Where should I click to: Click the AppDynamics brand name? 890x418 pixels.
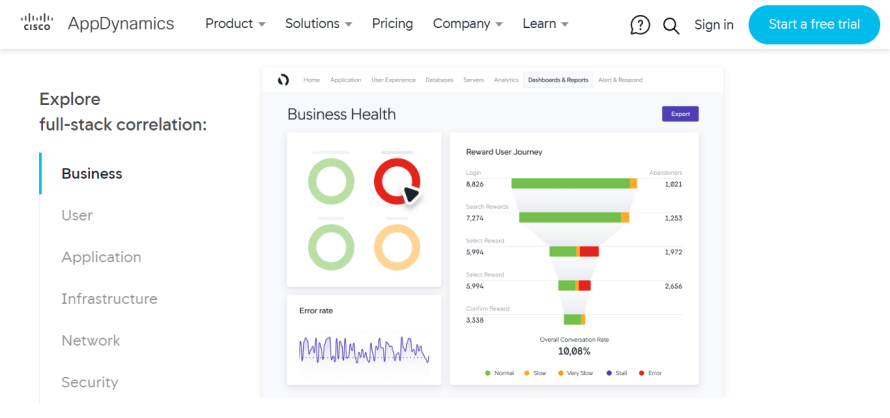121,24
